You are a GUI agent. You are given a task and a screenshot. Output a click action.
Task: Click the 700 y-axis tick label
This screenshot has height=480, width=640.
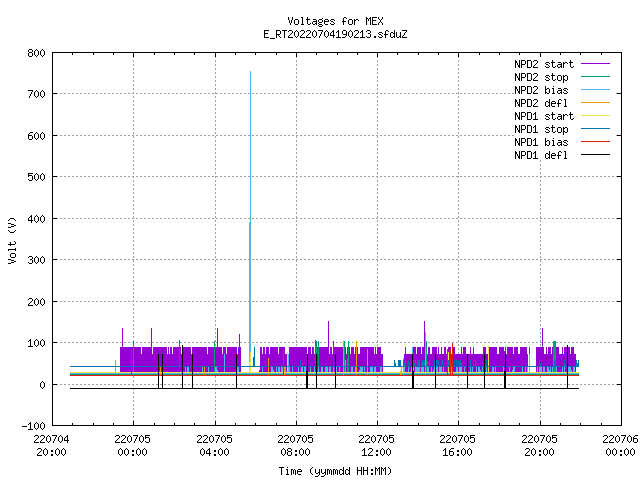(36, 94)
